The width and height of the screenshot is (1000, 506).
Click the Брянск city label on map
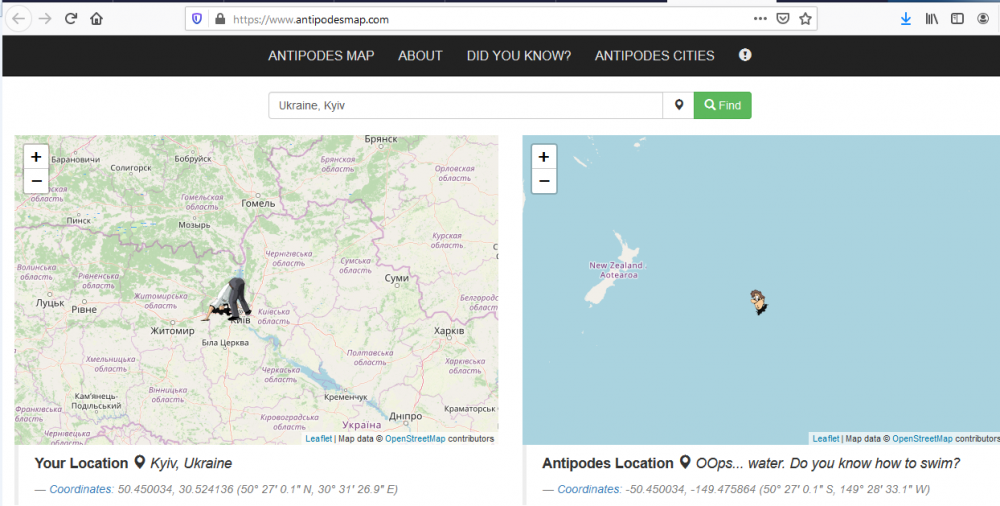(381, 138)
